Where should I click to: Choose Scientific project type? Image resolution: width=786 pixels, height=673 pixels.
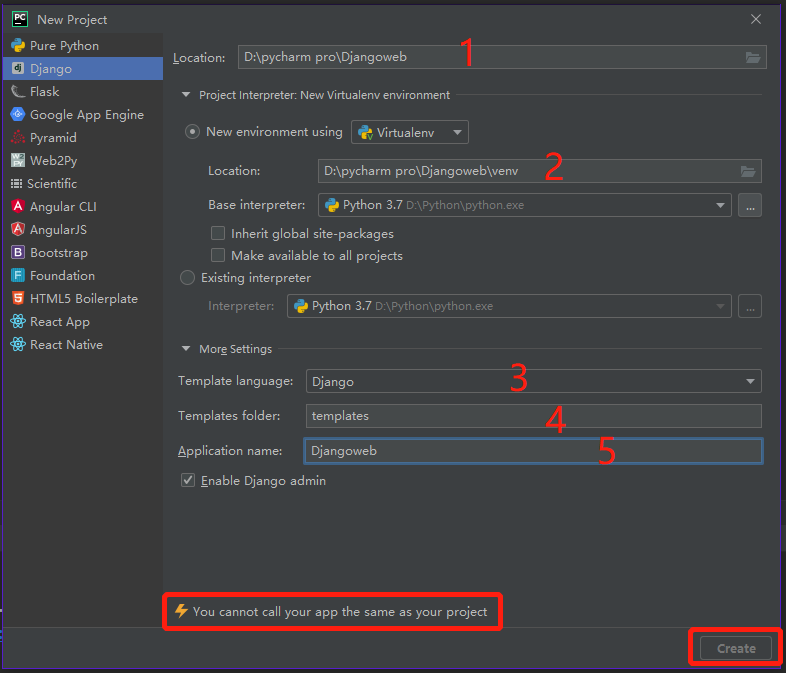pyautogui.click(x=83, y=184)
